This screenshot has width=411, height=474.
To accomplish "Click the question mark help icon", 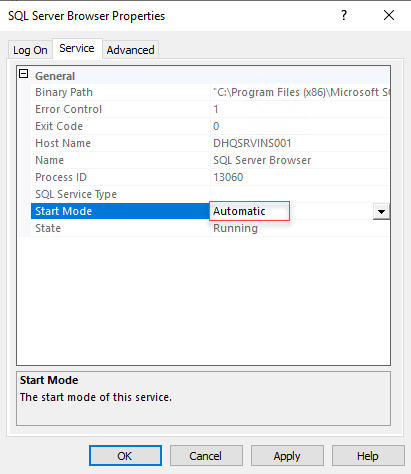I will click(344, 15).
